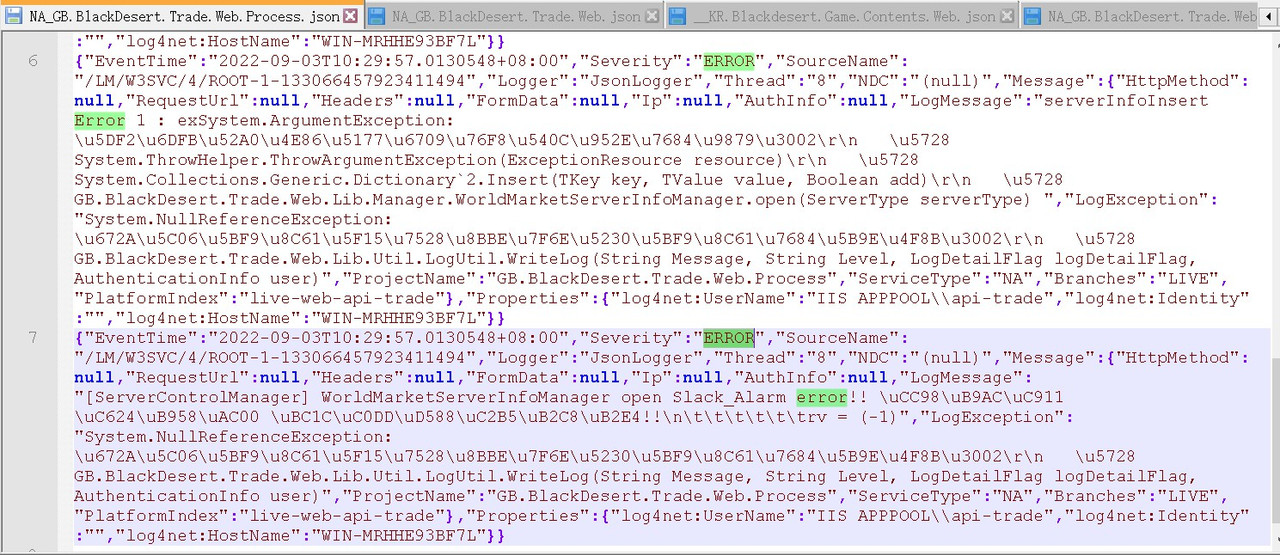Viewport: 1280px width, 555px height.
Task: Switch to the NA_GB.BlackDesert.Trade.Web.Process.json tab
Action: [x=184, y=16]
